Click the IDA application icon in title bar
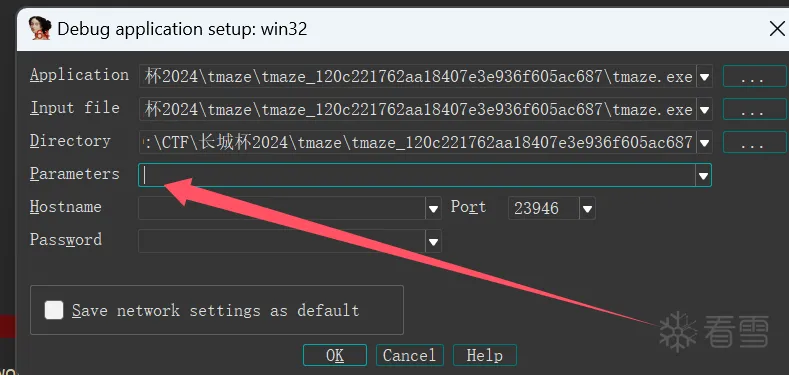 [39, 29]
